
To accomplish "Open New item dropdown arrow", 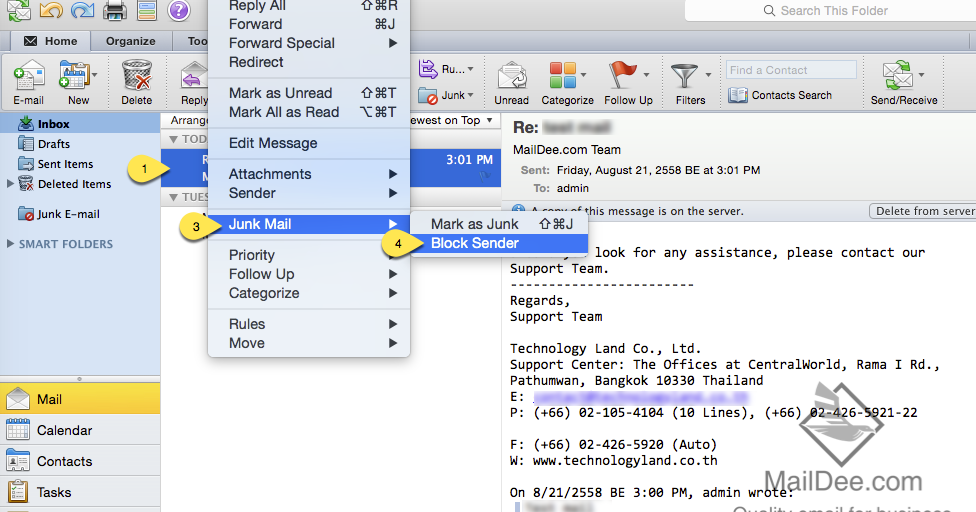I will coord(95,75).
